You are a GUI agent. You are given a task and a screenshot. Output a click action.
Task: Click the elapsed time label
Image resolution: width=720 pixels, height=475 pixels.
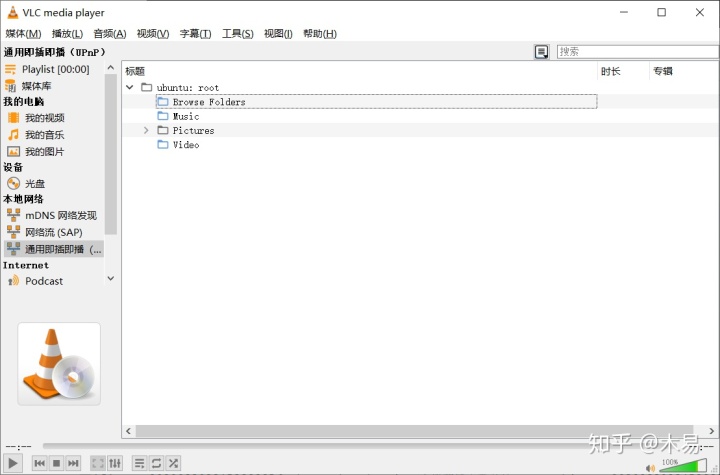[x=18, y=447]
